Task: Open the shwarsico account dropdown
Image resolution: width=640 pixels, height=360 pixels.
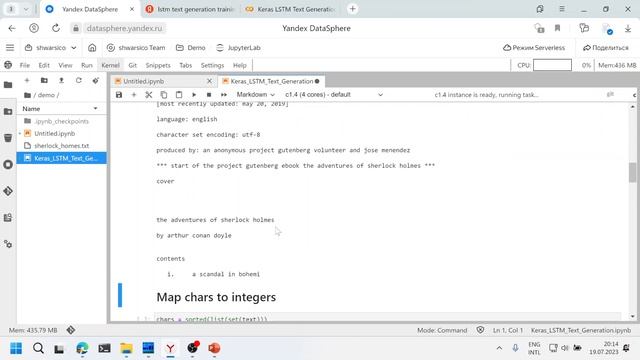Action: (x=51, y=48)
